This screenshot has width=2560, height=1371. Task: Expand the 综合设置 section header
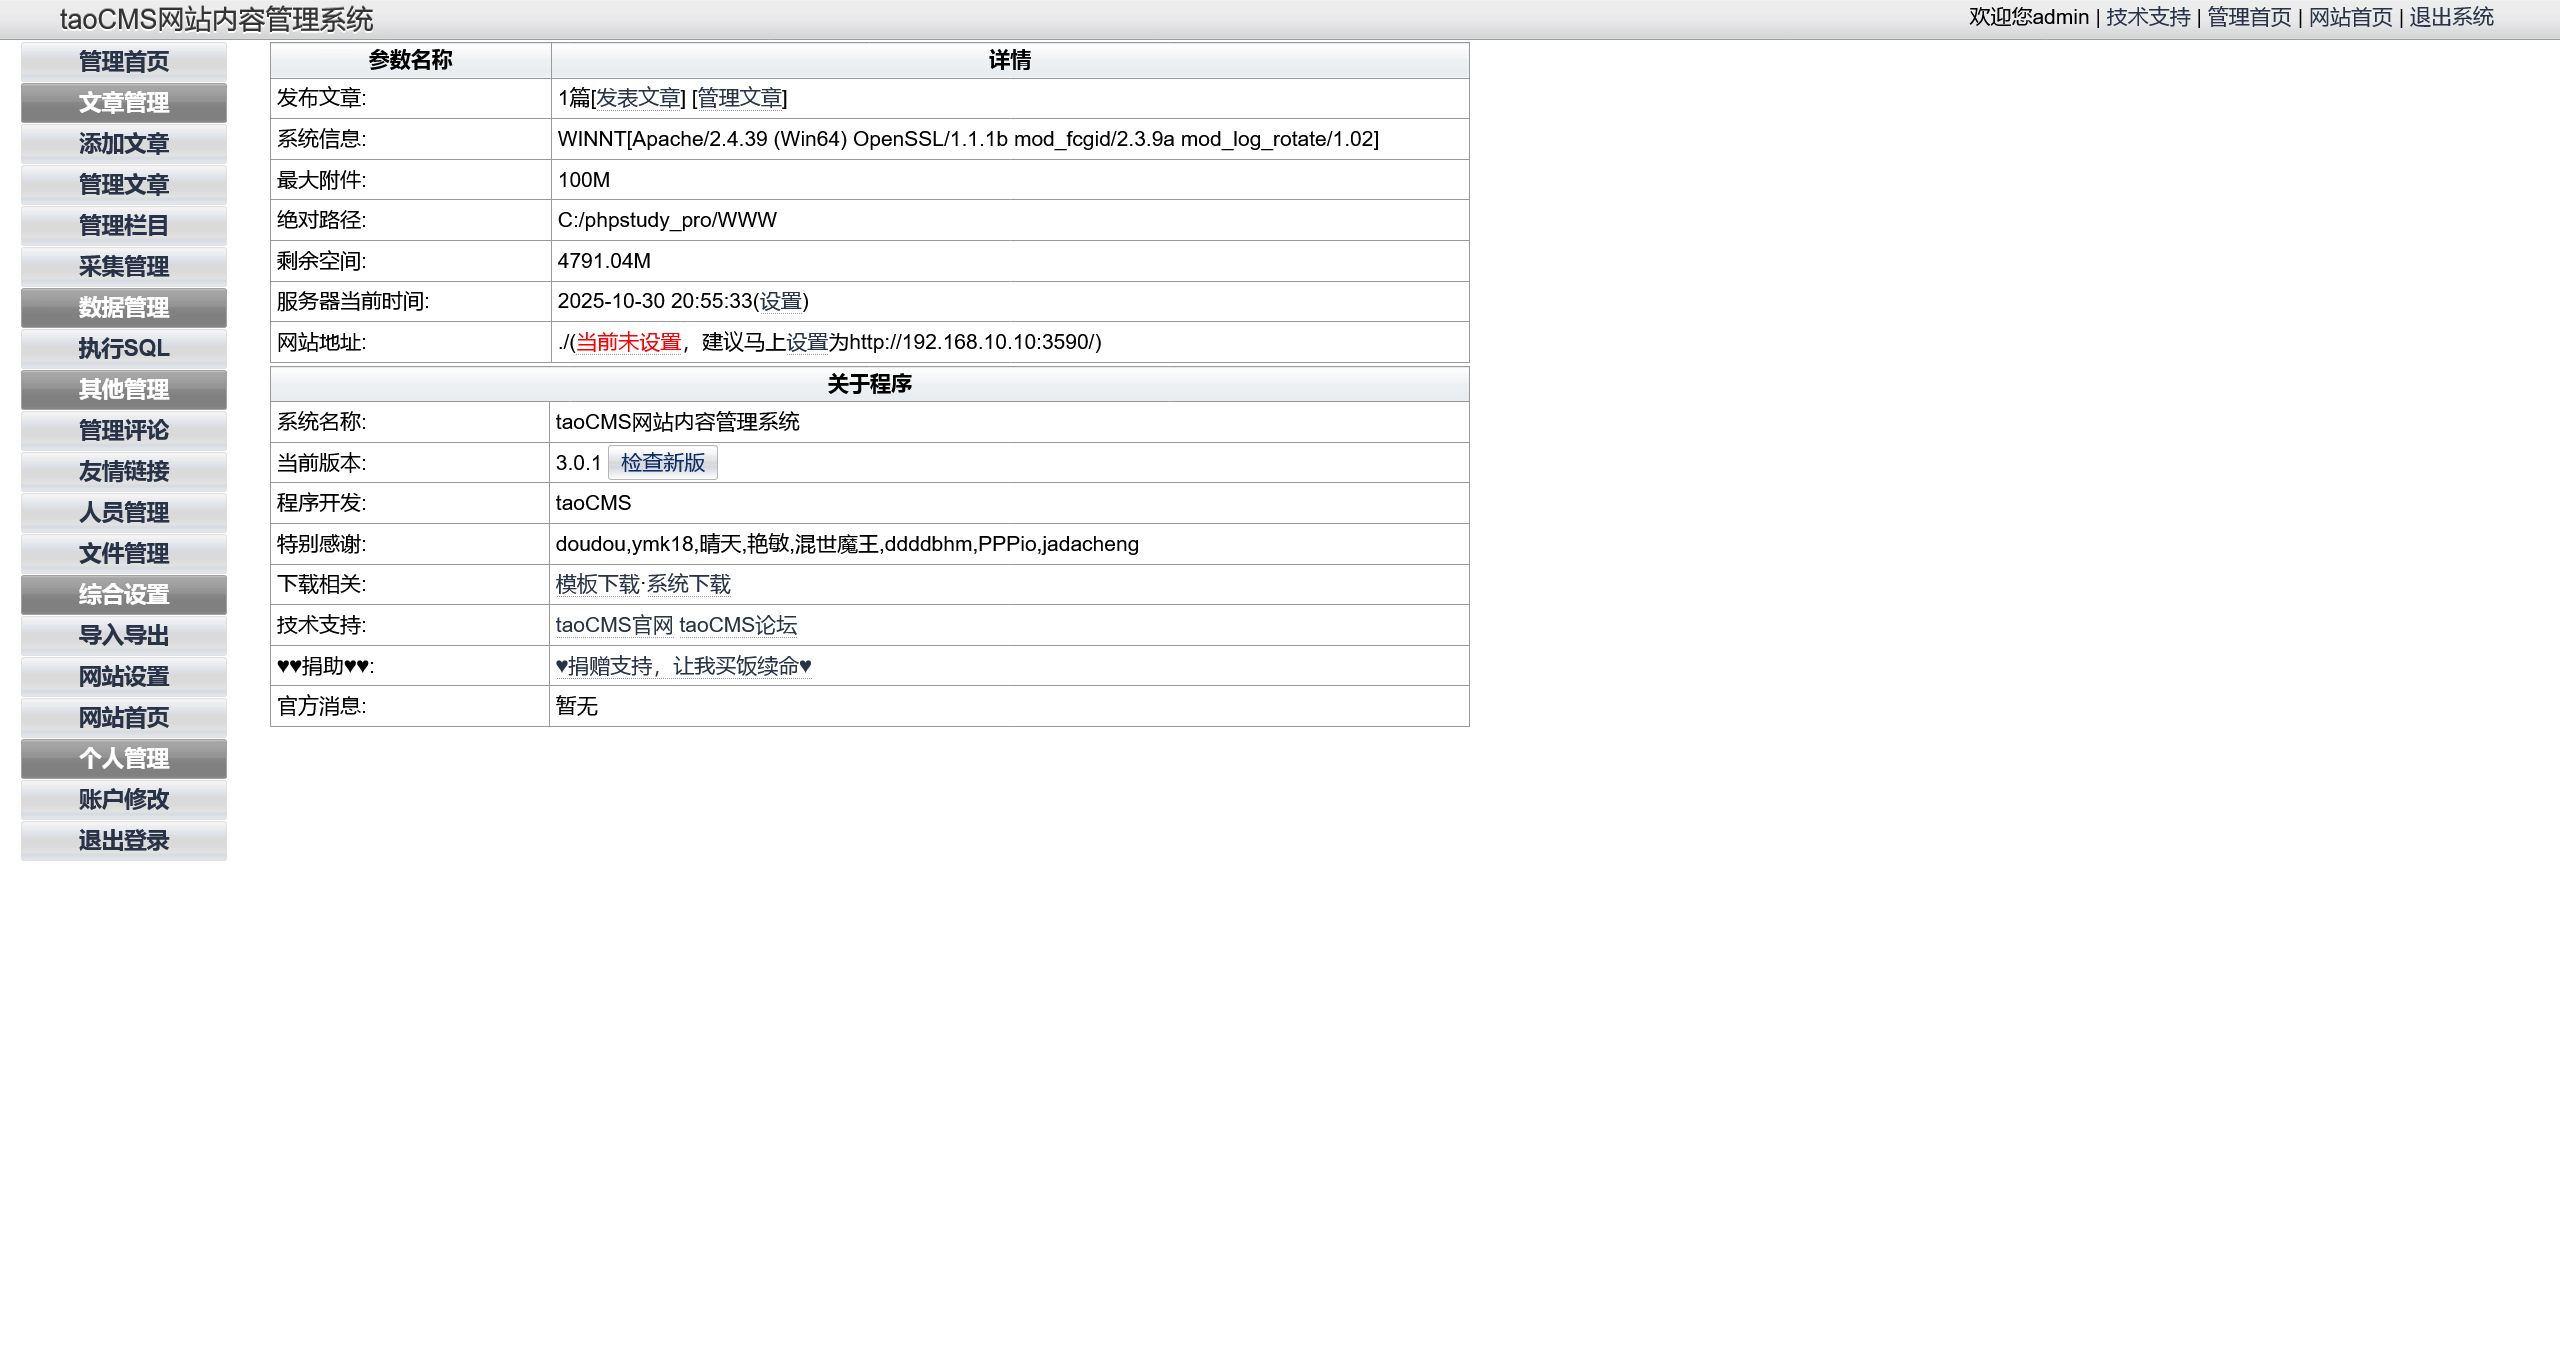pyautogui.click(x=124, y=595)
